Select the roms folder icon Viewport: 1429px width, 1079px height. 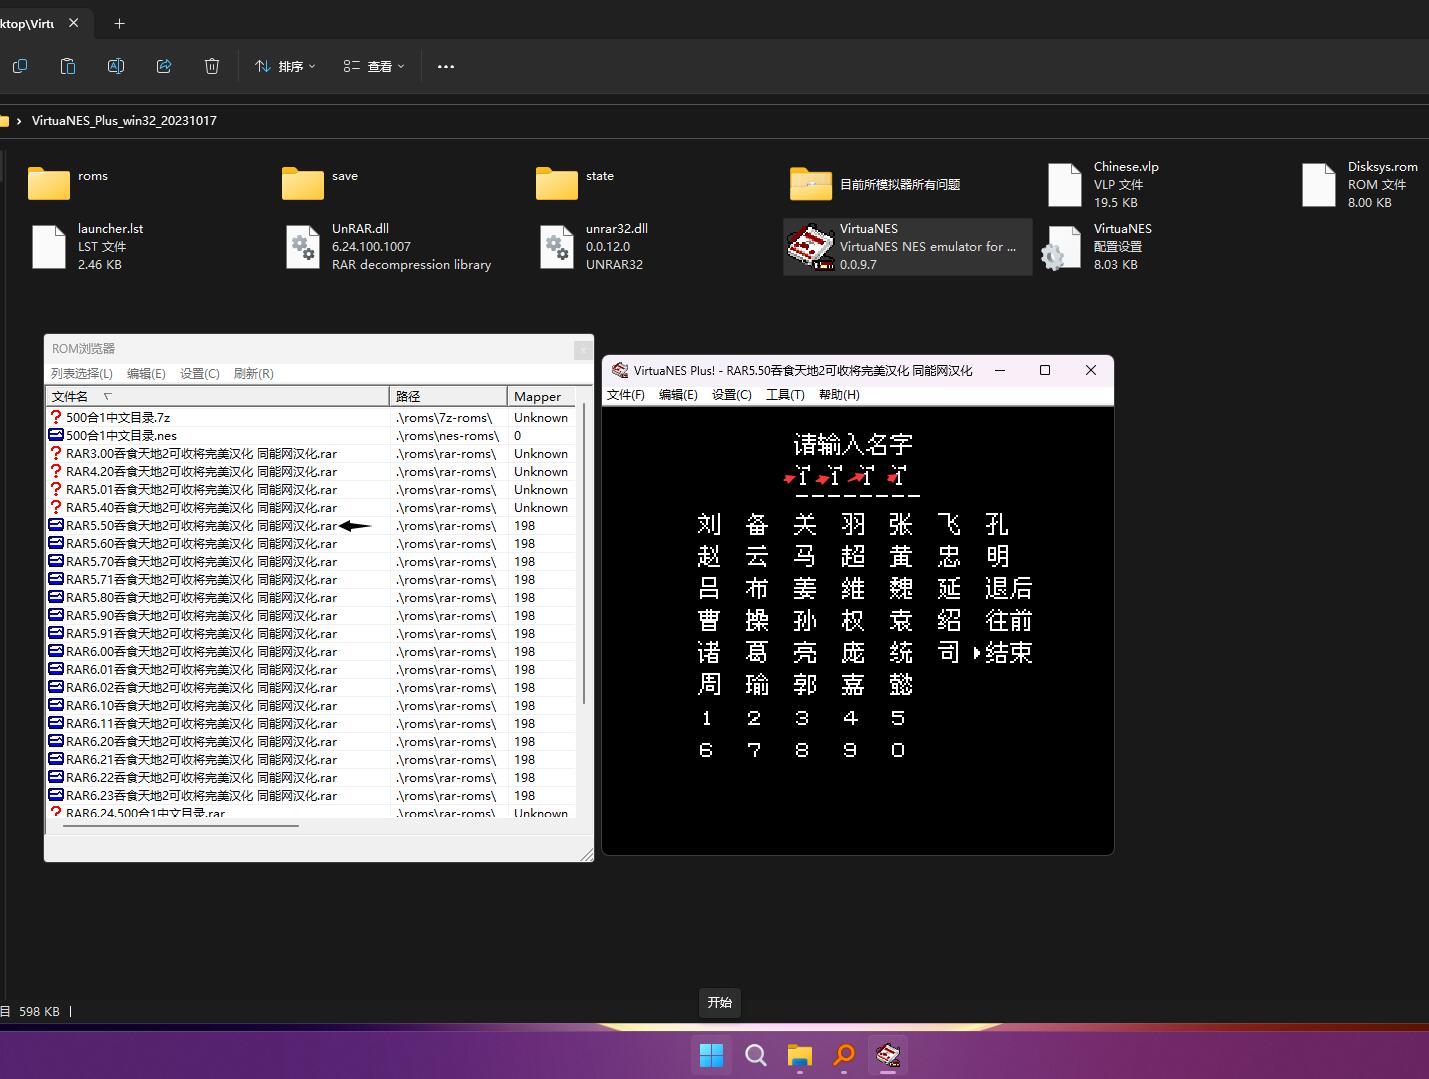49,183
